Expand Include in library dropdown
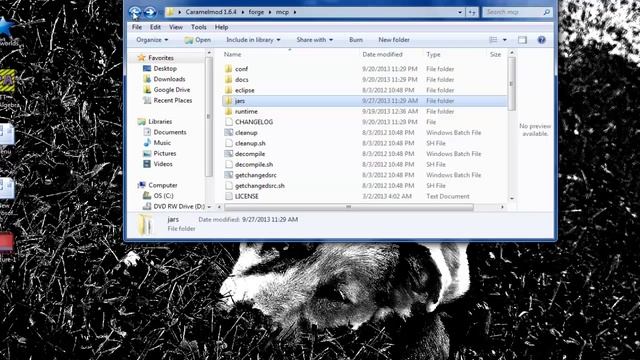 click(253, 40)
